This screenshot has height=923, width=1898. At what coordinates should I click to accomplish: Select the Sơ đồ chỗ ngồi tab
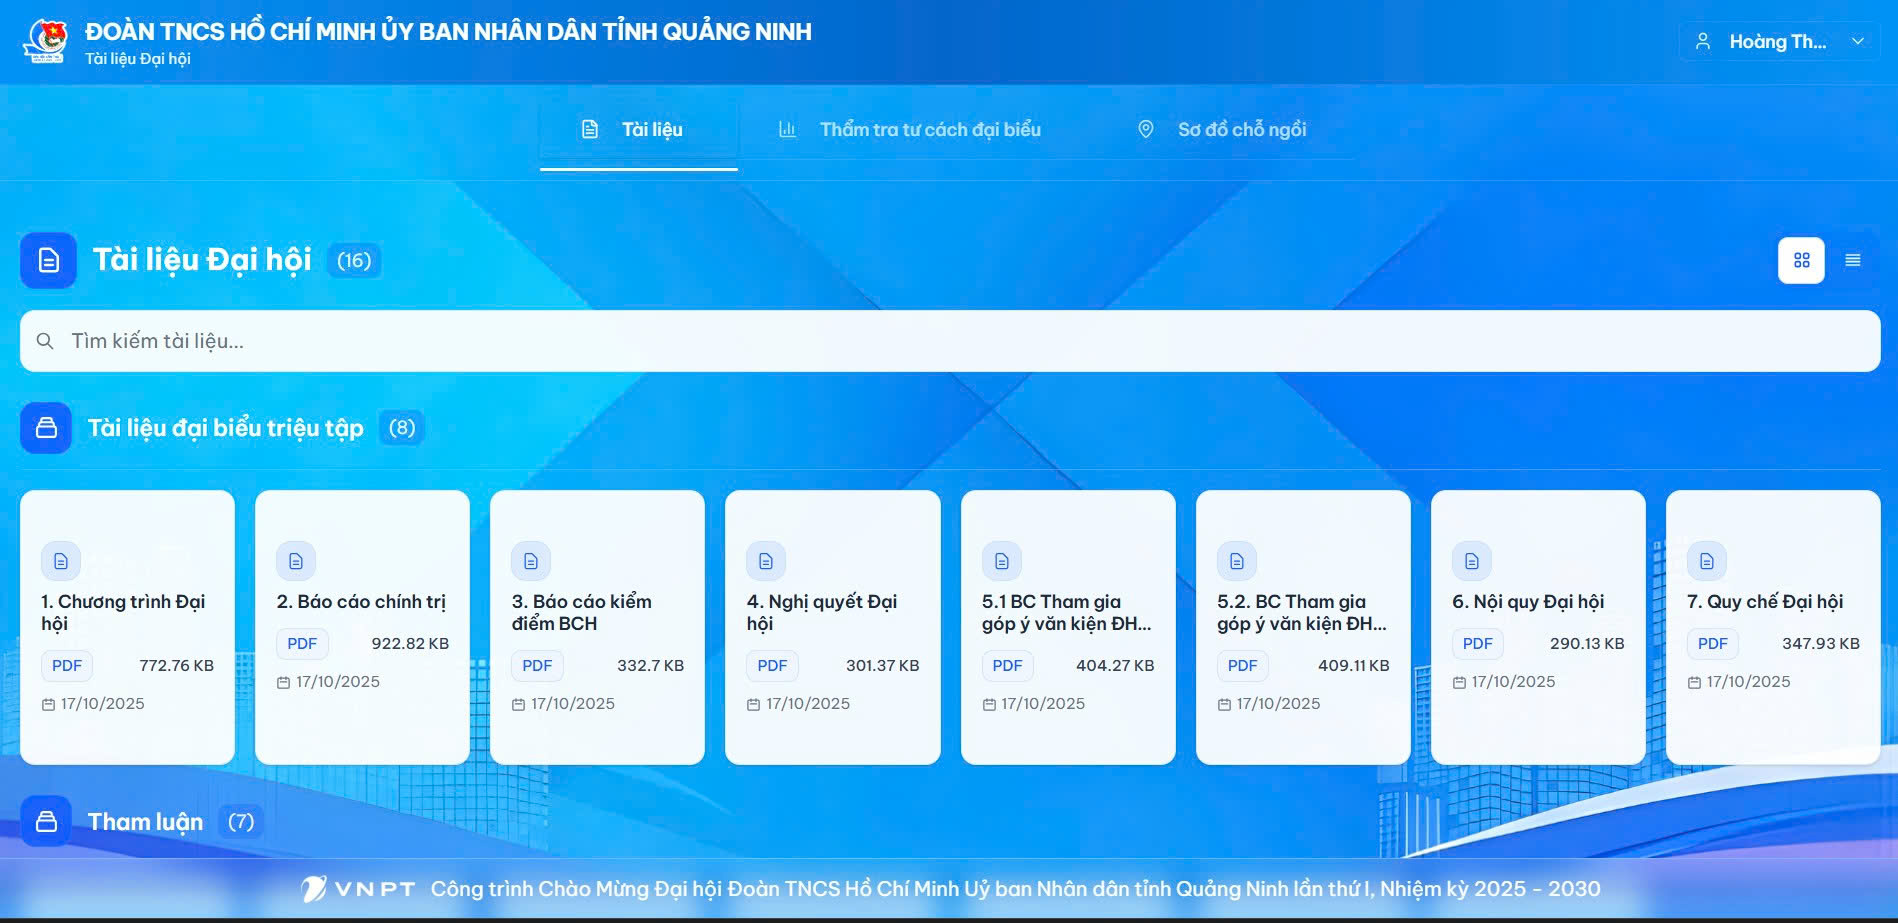1222,130
